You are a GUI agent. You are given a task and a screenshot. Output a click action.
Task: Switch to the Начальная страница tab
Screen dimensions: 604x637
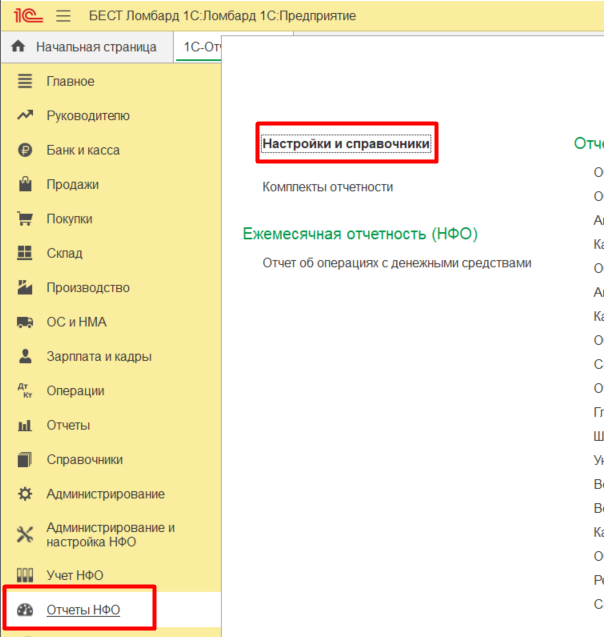[x=96, y=47]
